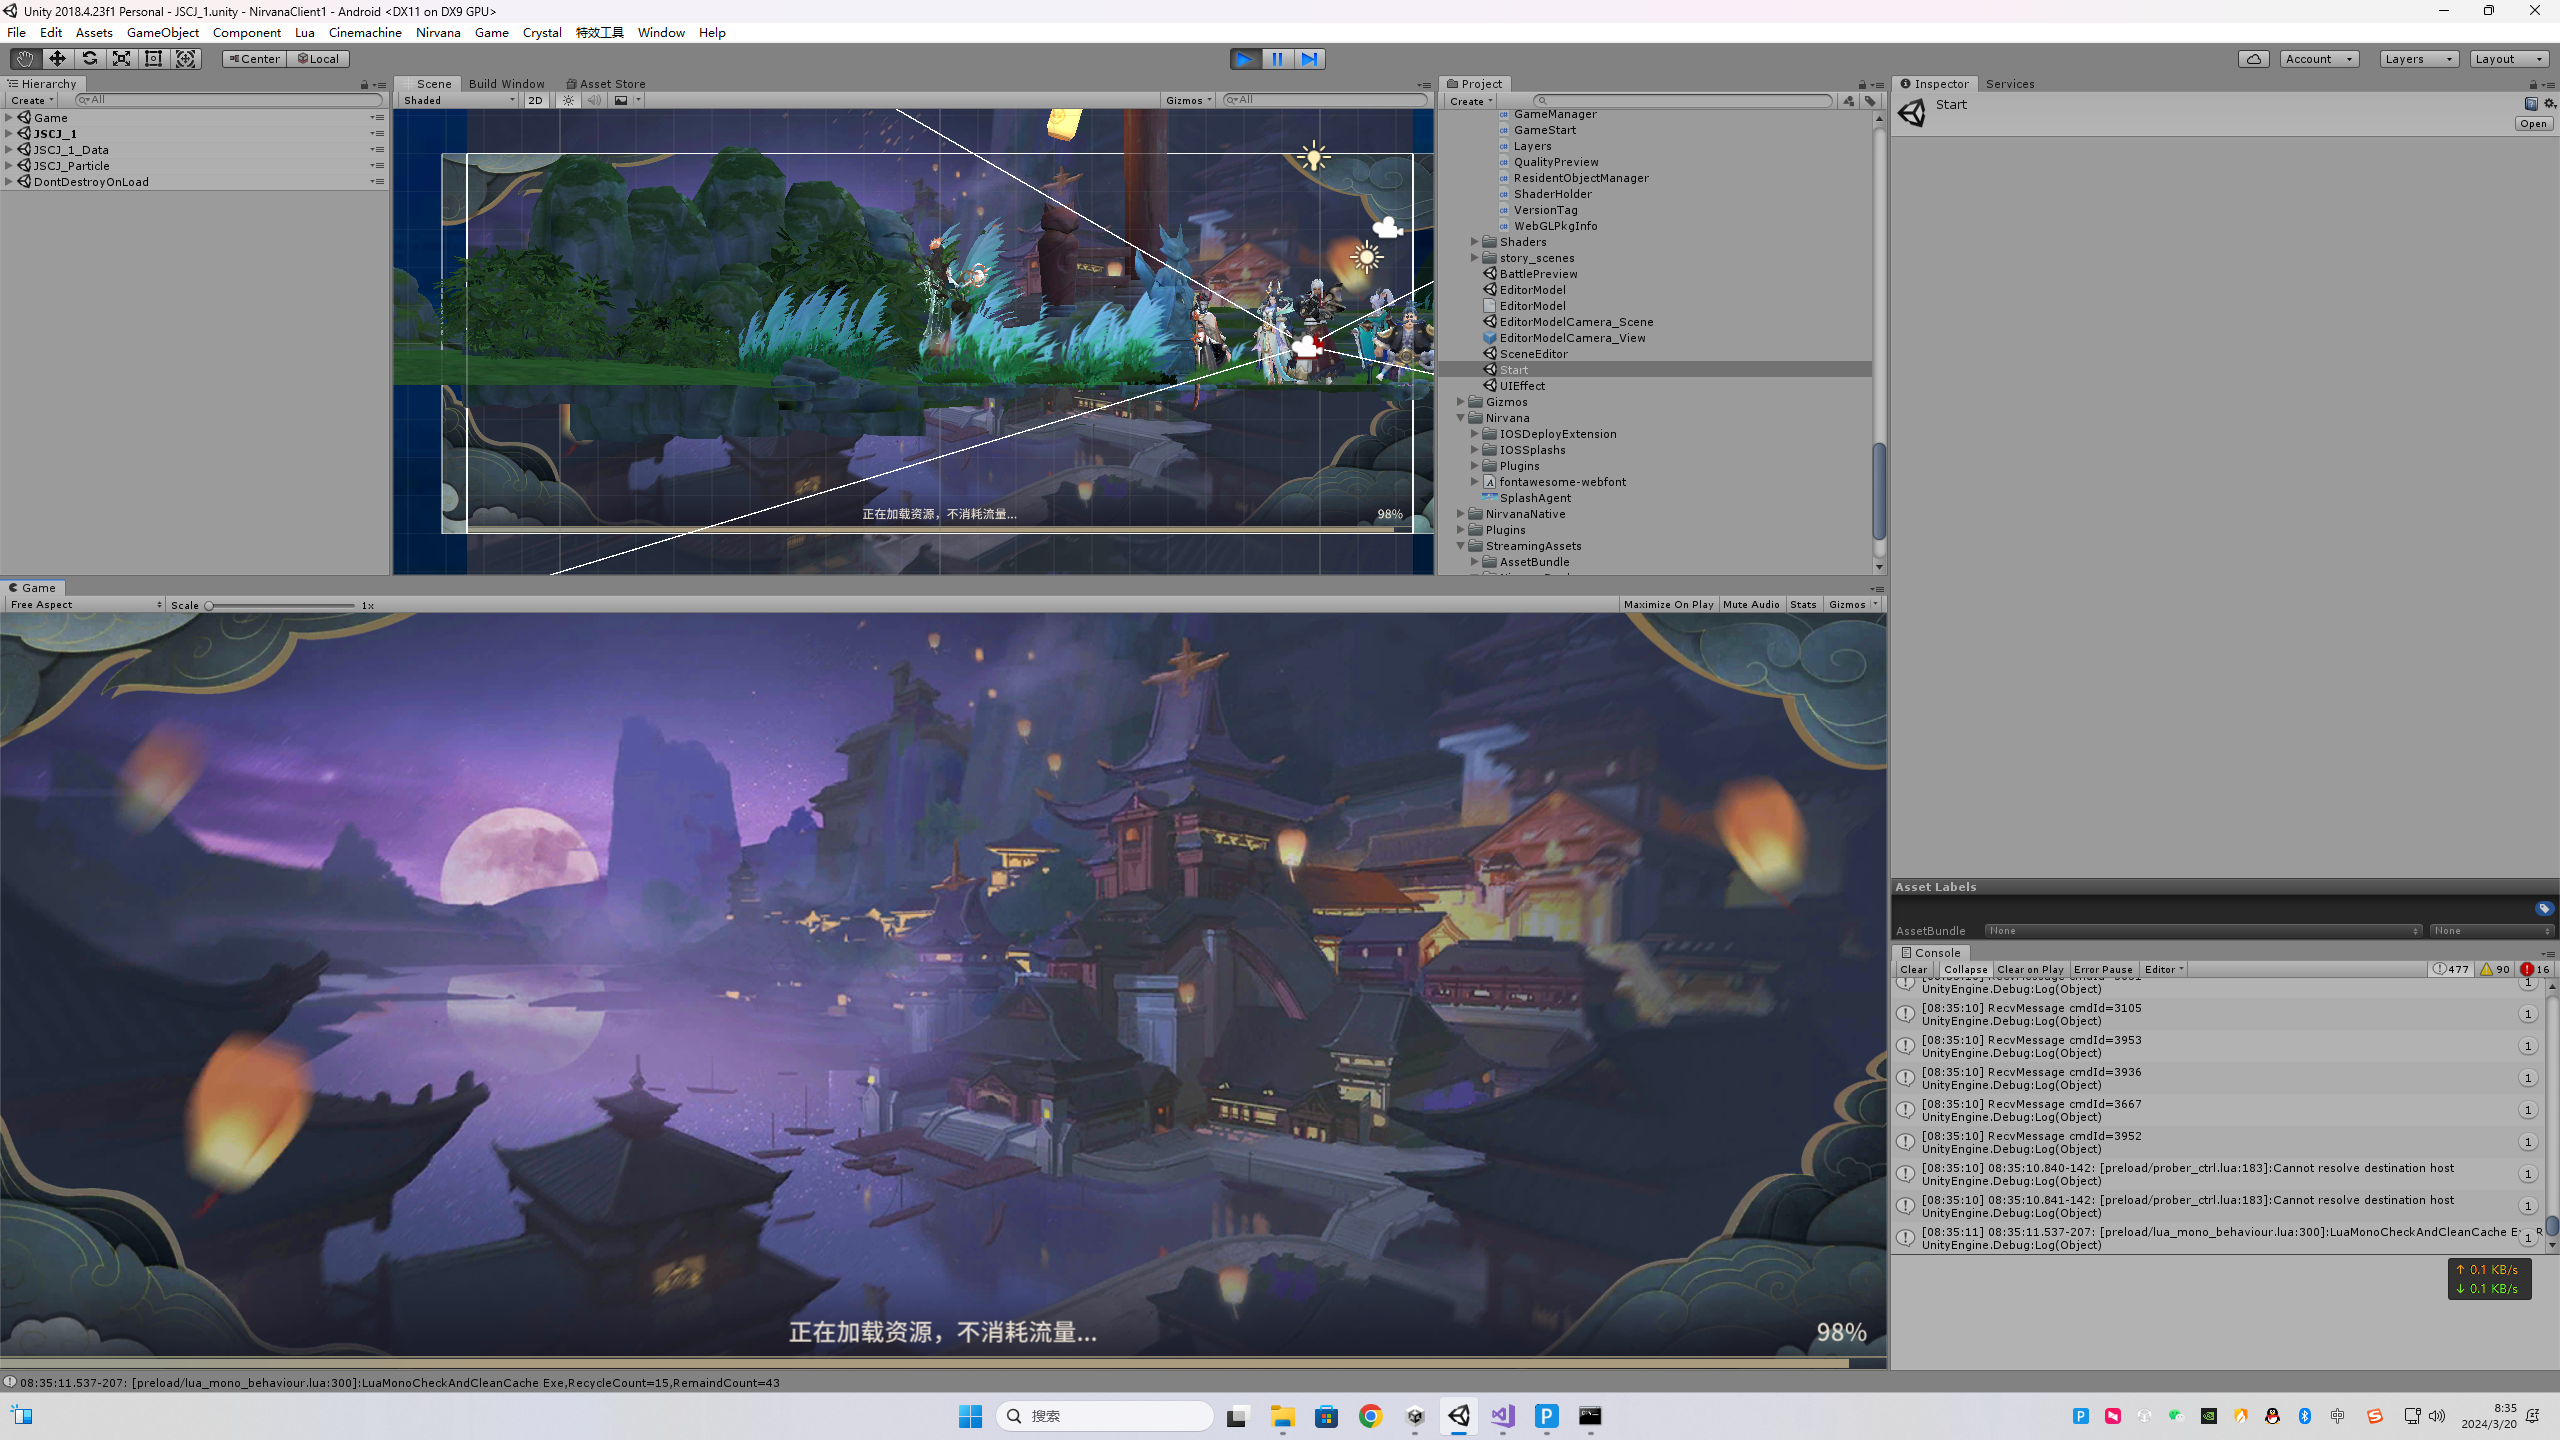This screenshot has width=2560, height=1440.
Task: Click the Clear button in Console
Action: tap(1913, 970)
